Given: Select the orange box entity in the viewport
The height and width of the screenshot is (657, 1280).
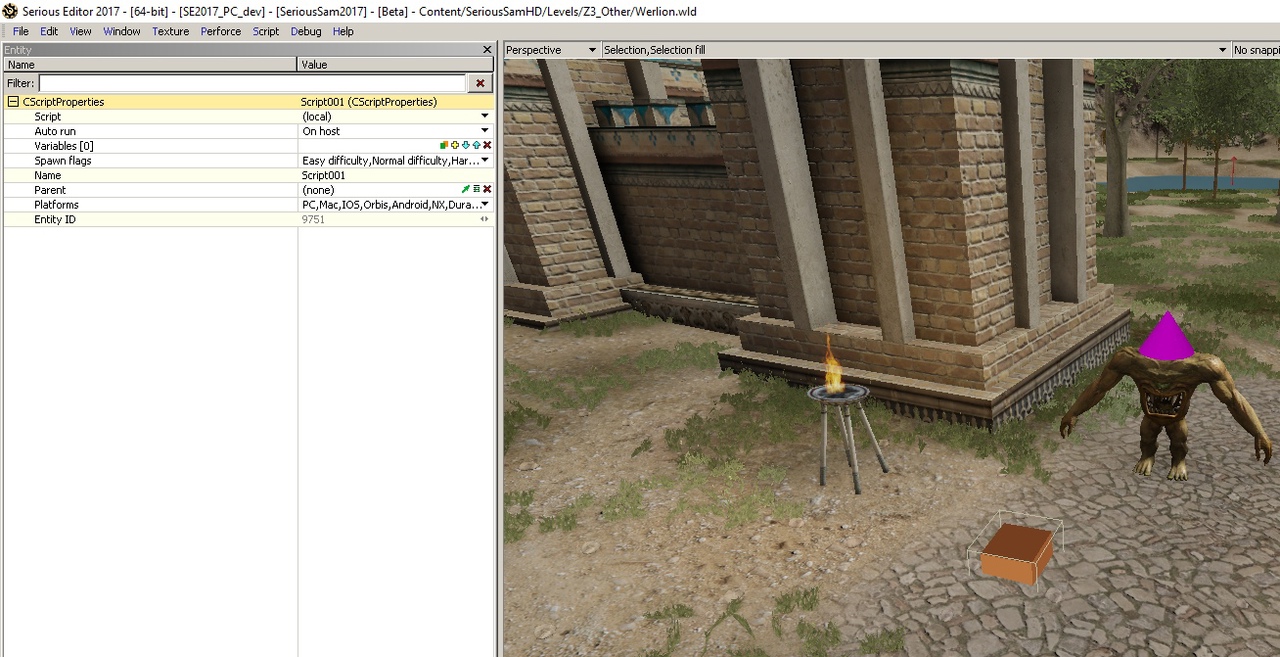Looking at the screenshot, I should pyautogui.click(x=1016, y=552).
